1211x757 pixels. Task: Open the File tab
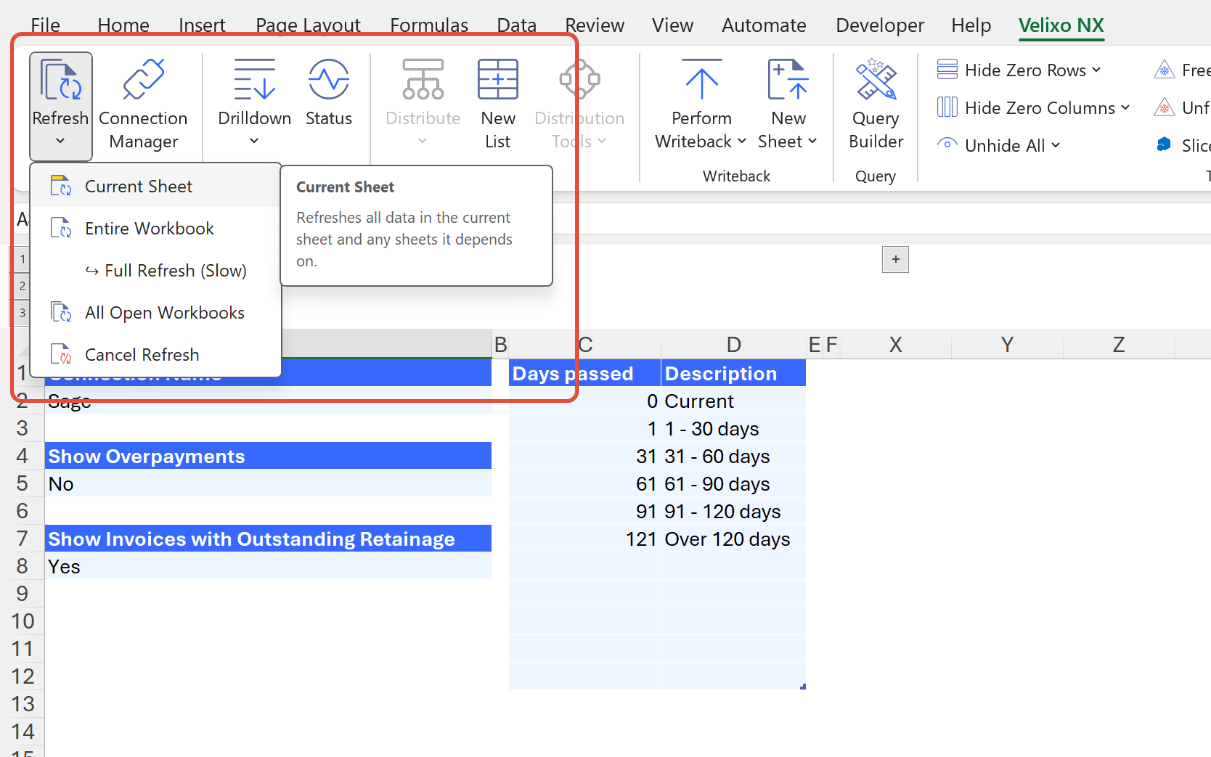click(45, 25)
